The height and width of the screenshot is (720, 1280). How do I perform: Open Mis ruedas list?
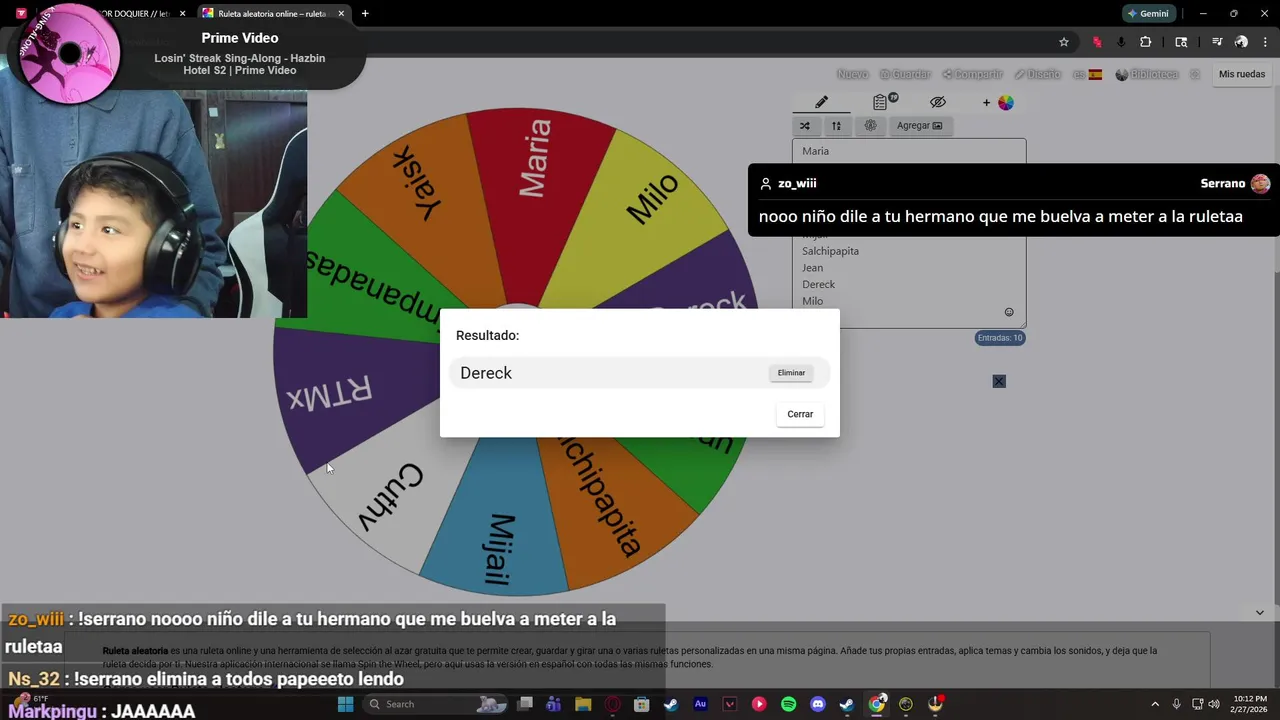coord(1242,74)
